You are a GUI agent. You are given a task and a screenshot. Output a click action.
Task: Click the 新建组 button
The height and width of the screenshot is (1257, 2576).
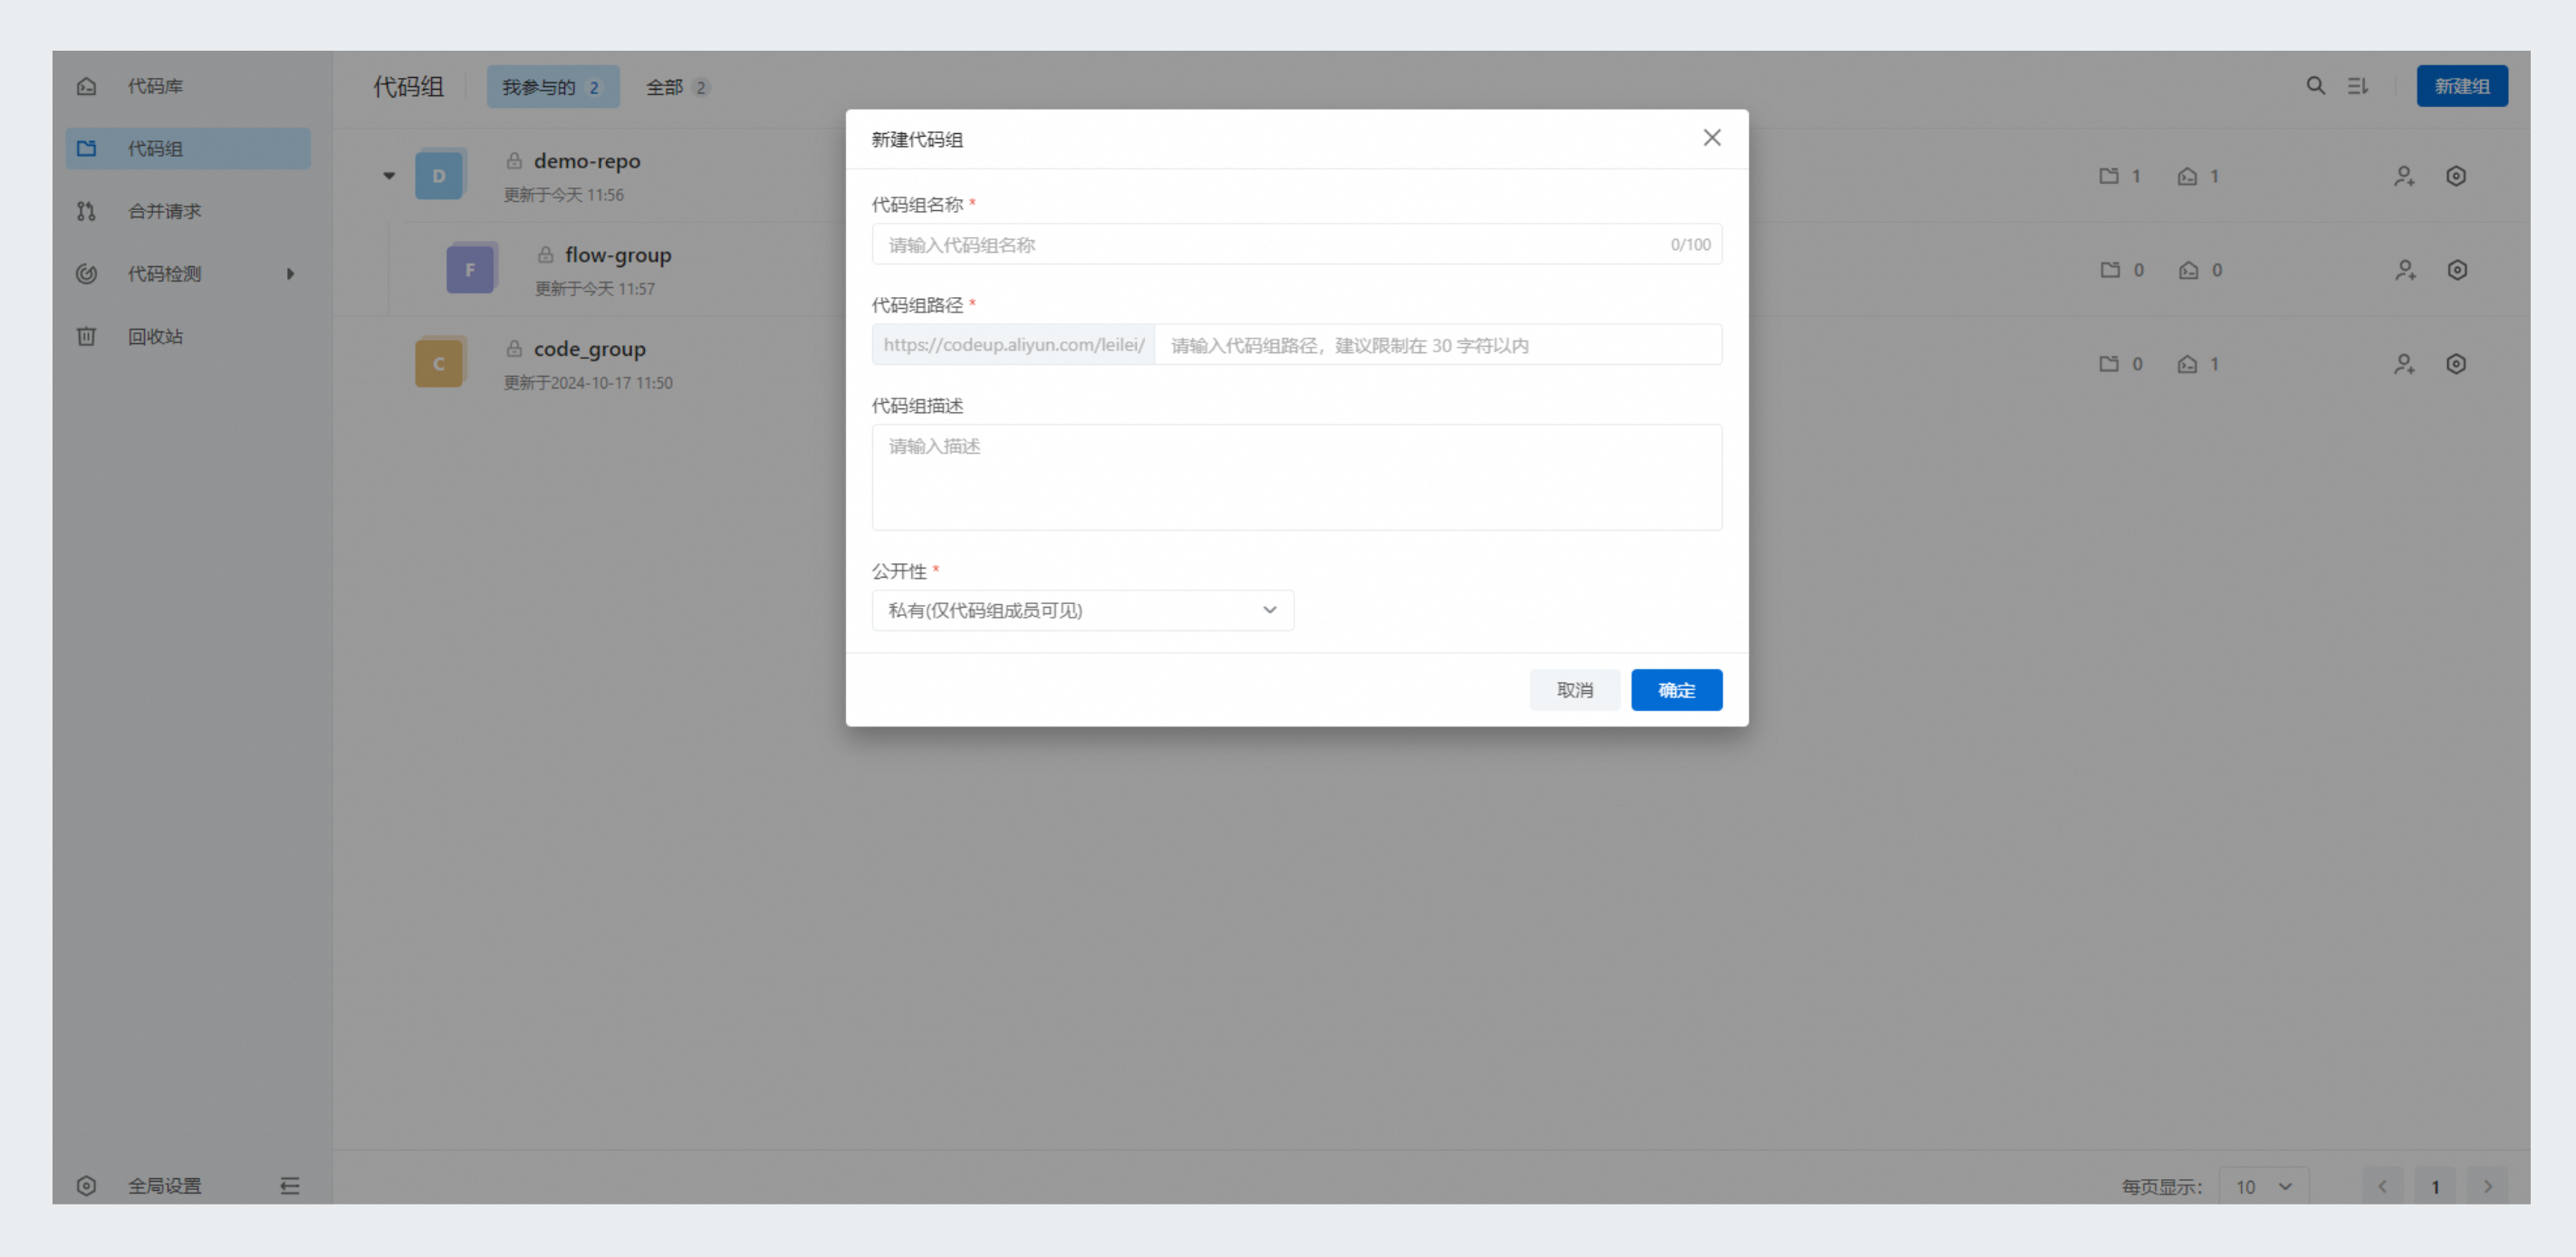[x=2461, y=86]
